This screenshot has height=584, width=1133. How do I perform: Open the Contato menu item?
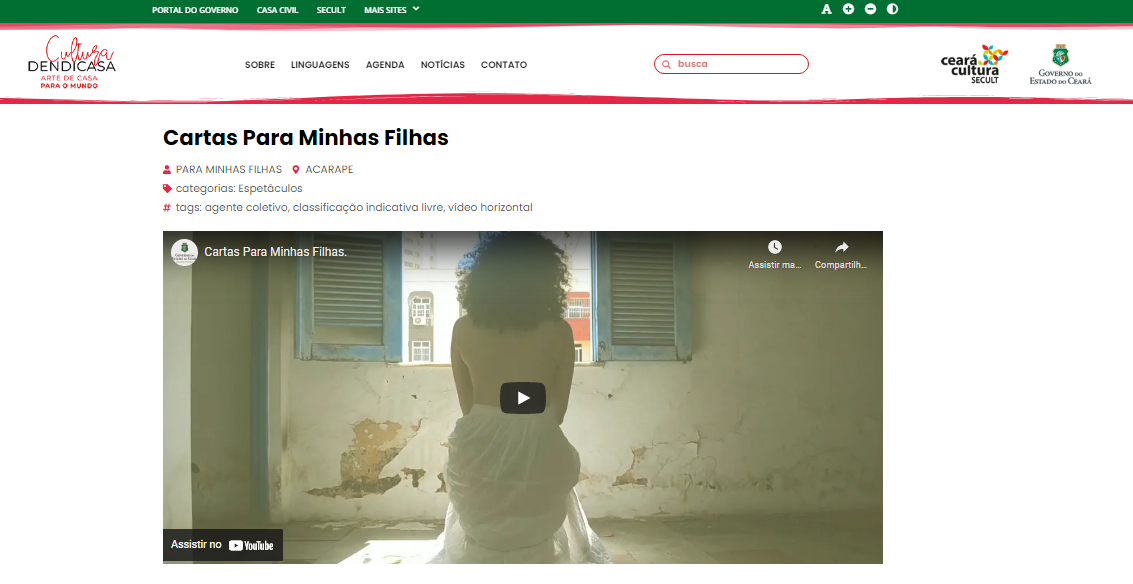pos(504,65)
